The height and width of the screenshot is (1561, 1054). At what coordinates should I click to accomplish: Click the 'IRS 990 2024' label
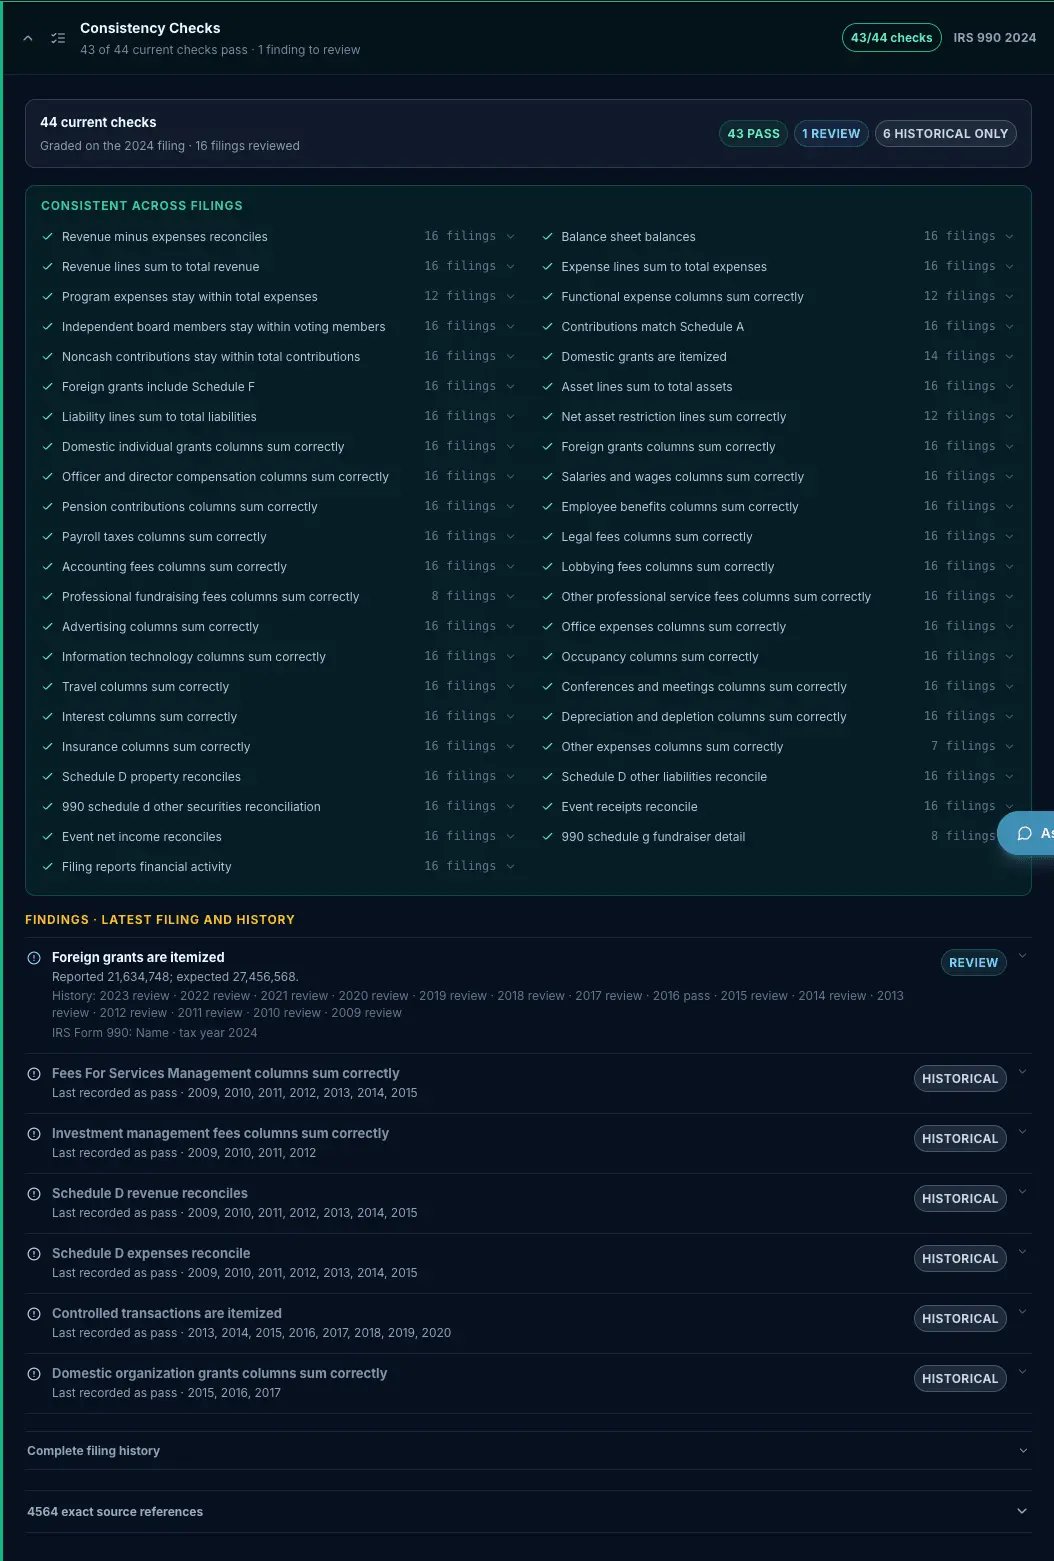pos(994,38)
